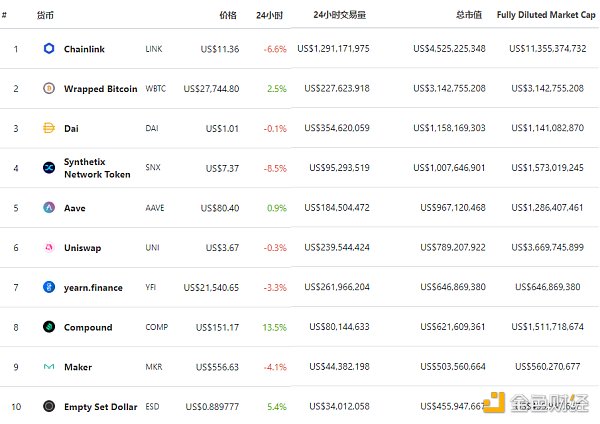Click the yearn.finance logo icon

click(x=49, y=287)
